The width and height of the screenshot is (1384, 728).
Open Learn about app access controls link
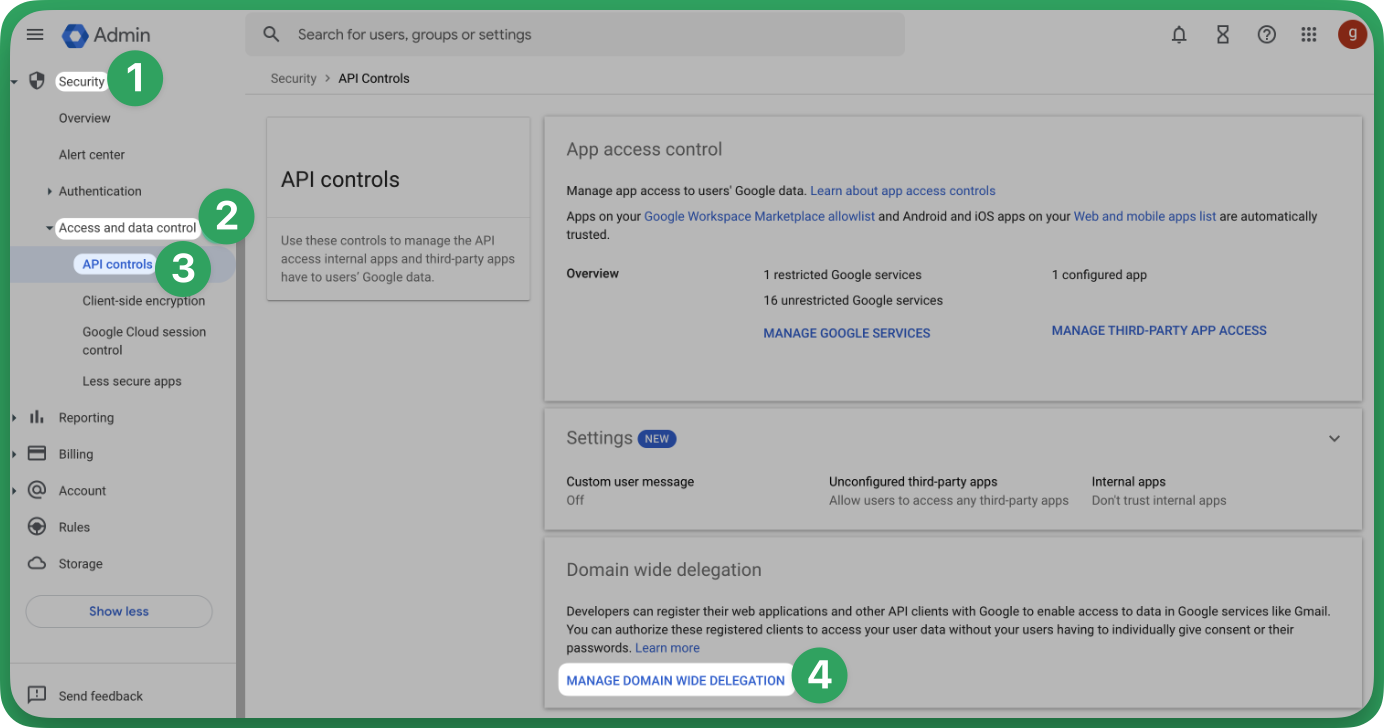(903, 190)
